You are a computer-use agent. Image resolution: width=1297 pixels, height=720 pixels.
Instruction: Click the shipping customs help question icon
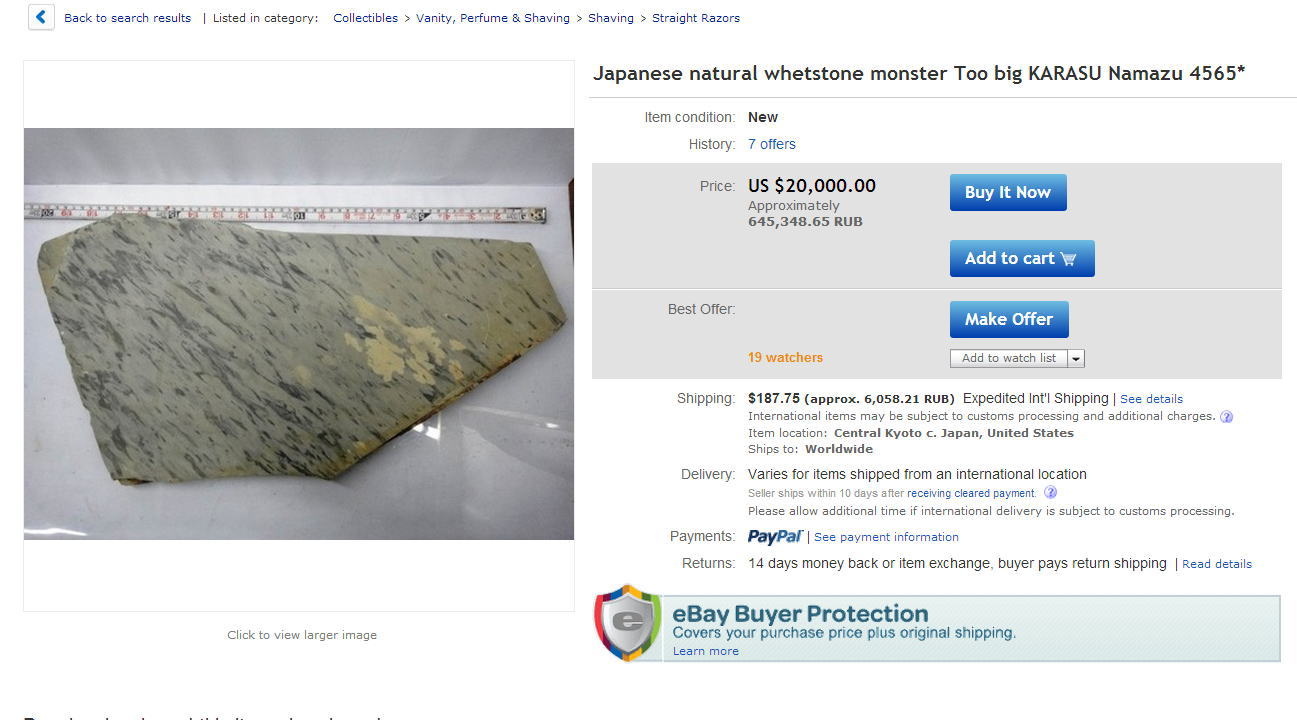click(1227, 417)
